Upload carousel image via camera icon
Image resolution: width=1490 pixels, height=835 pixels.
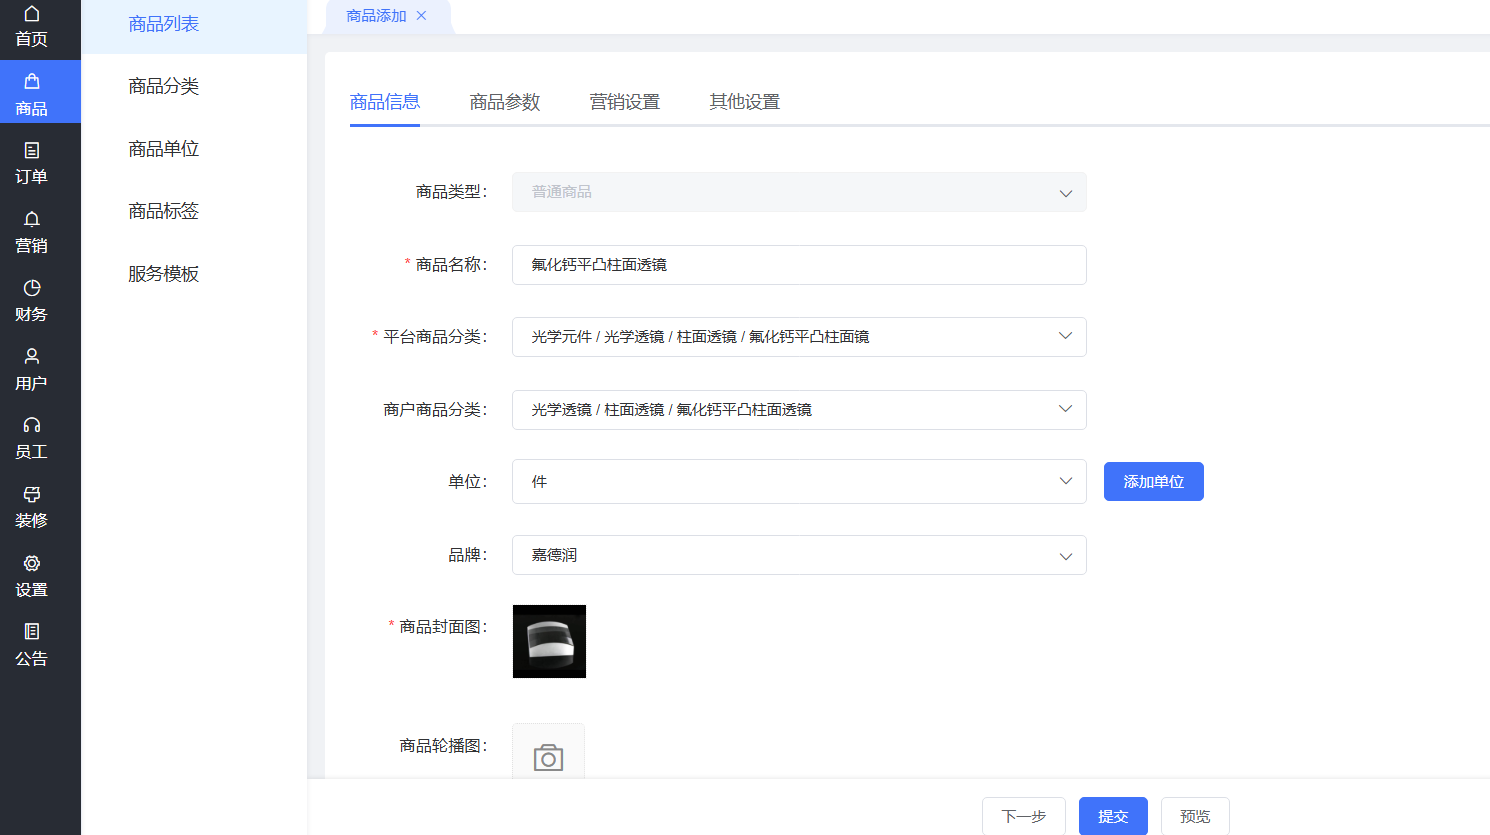tap(548, 757)
